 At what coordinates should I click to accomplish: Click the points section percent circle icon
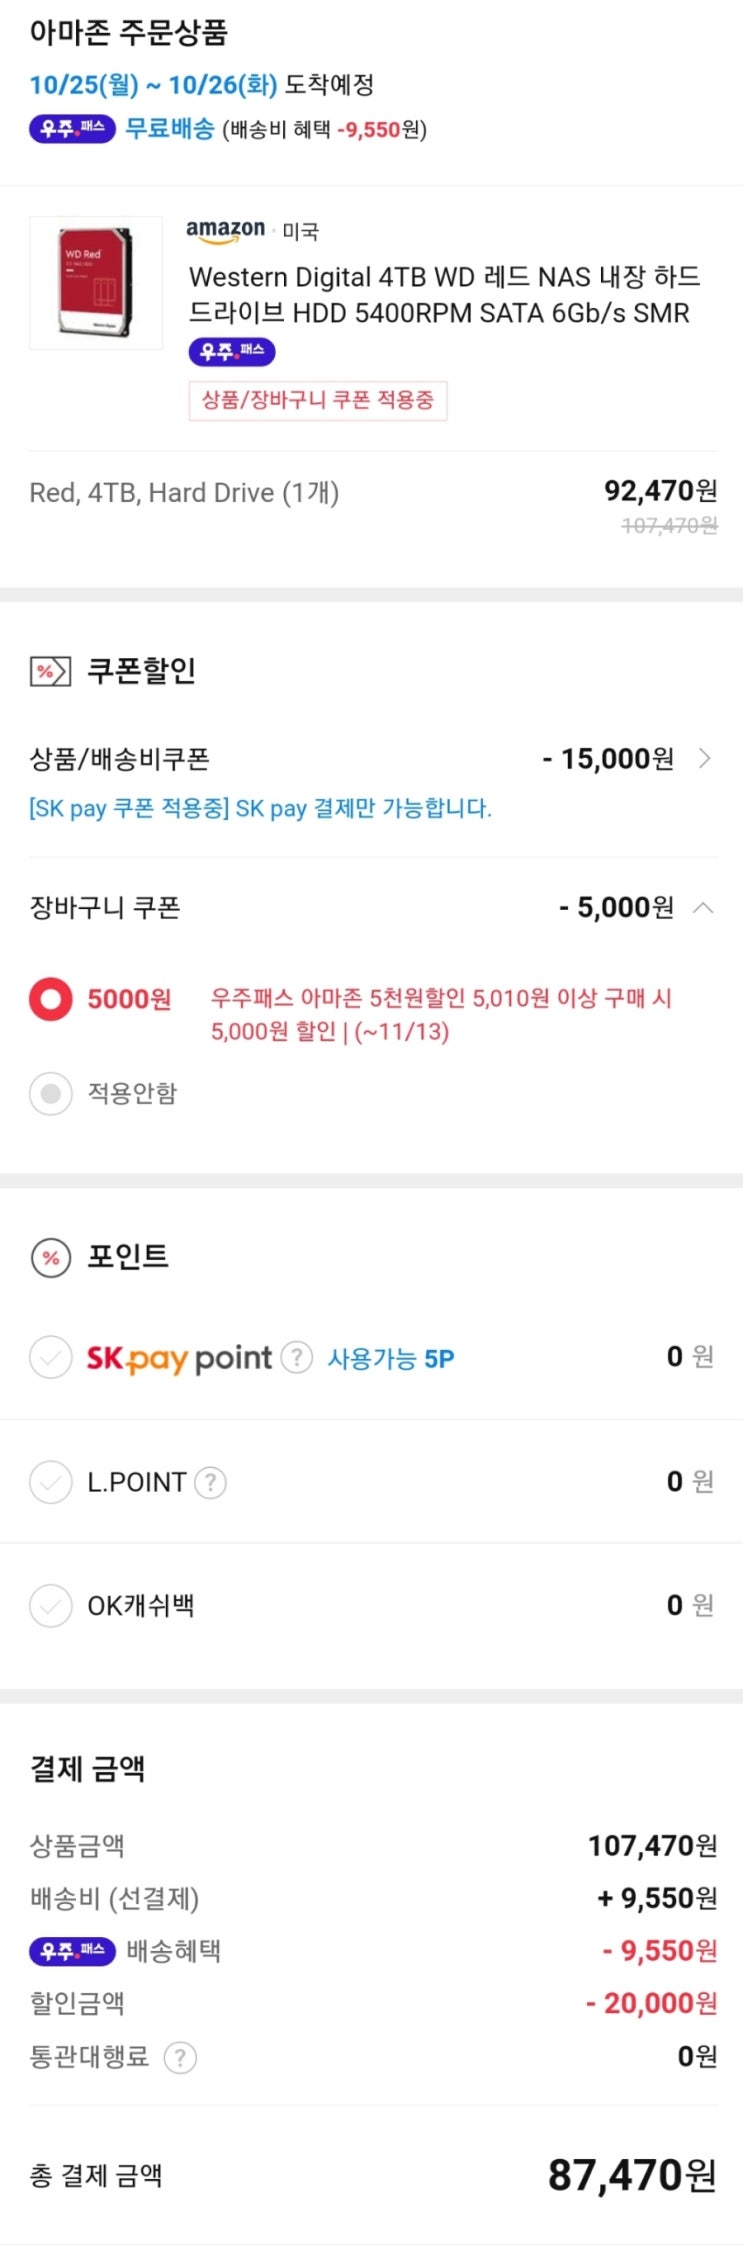point(50,1258)
